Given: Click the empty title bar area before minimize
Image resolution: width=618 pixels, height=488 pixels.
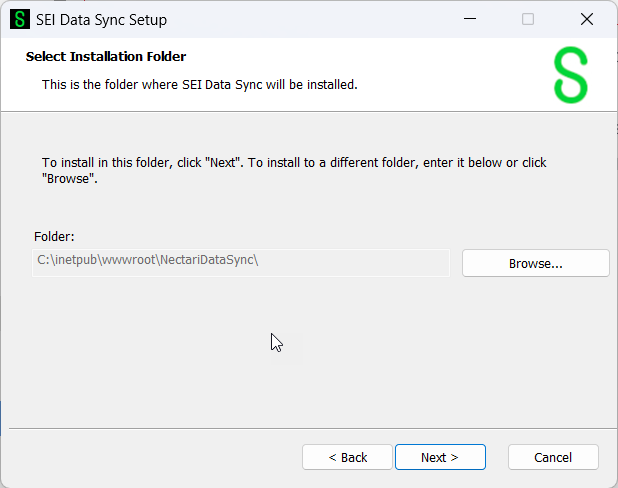Looking at the screenshot, I should [320, 19].
